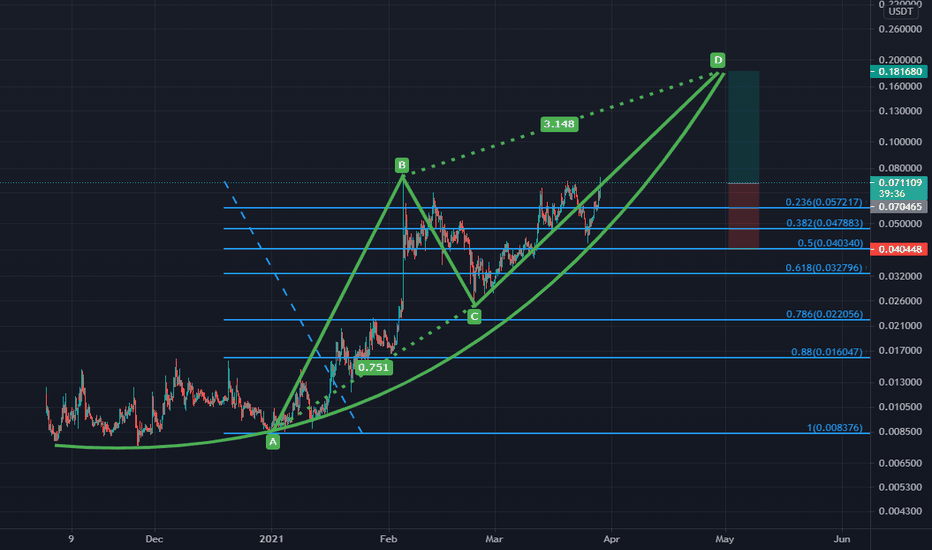
Task: Click the Feb label on time axis
Action: (x=388, y=539)
